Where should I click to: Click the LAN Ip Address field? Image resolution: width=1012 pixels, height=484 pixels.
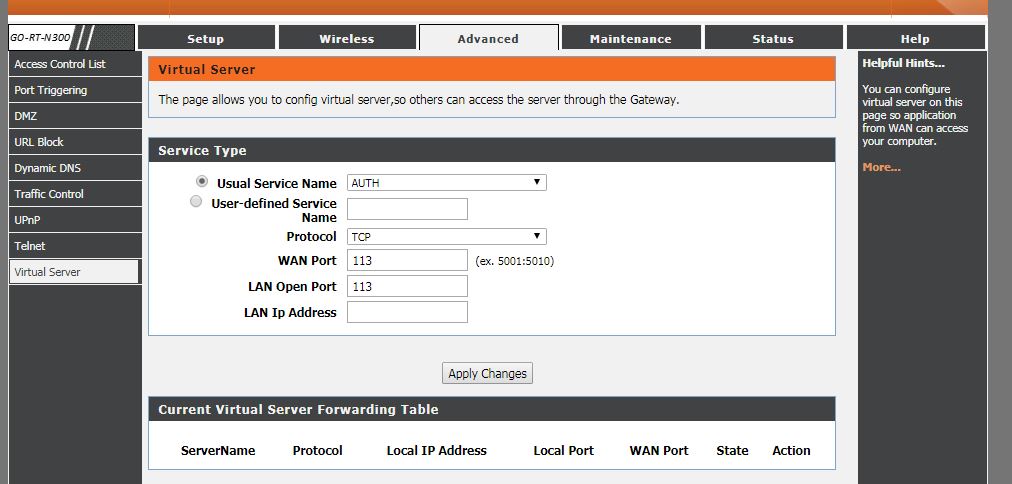(407, 312)
